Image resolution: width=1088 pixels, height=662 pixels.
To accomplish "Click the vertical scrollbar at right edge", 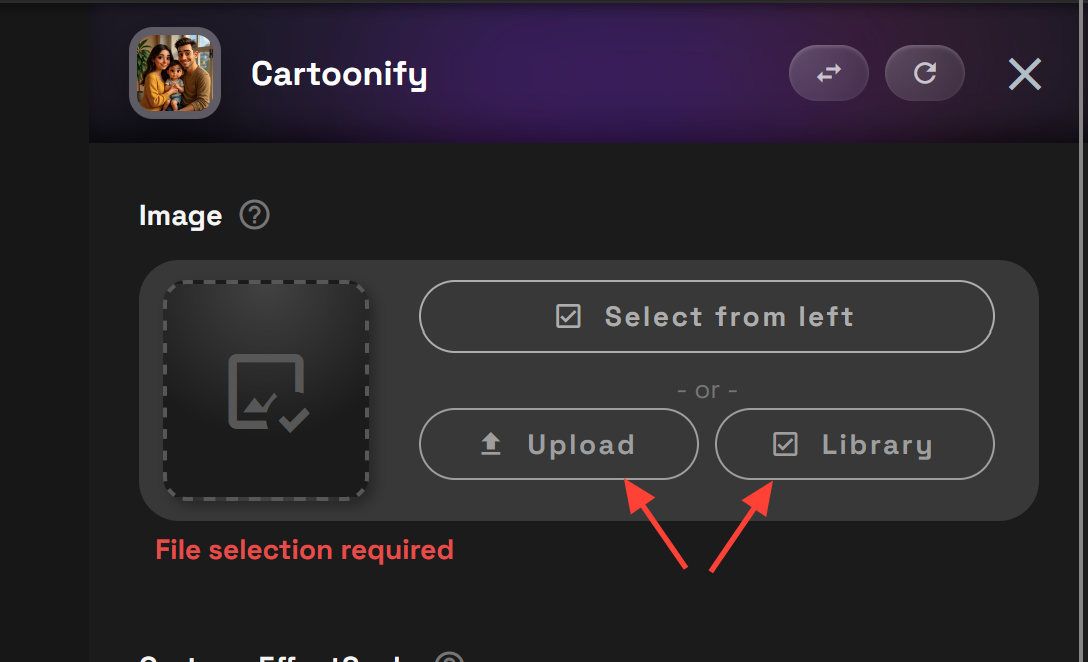I will pos(1084,331).
